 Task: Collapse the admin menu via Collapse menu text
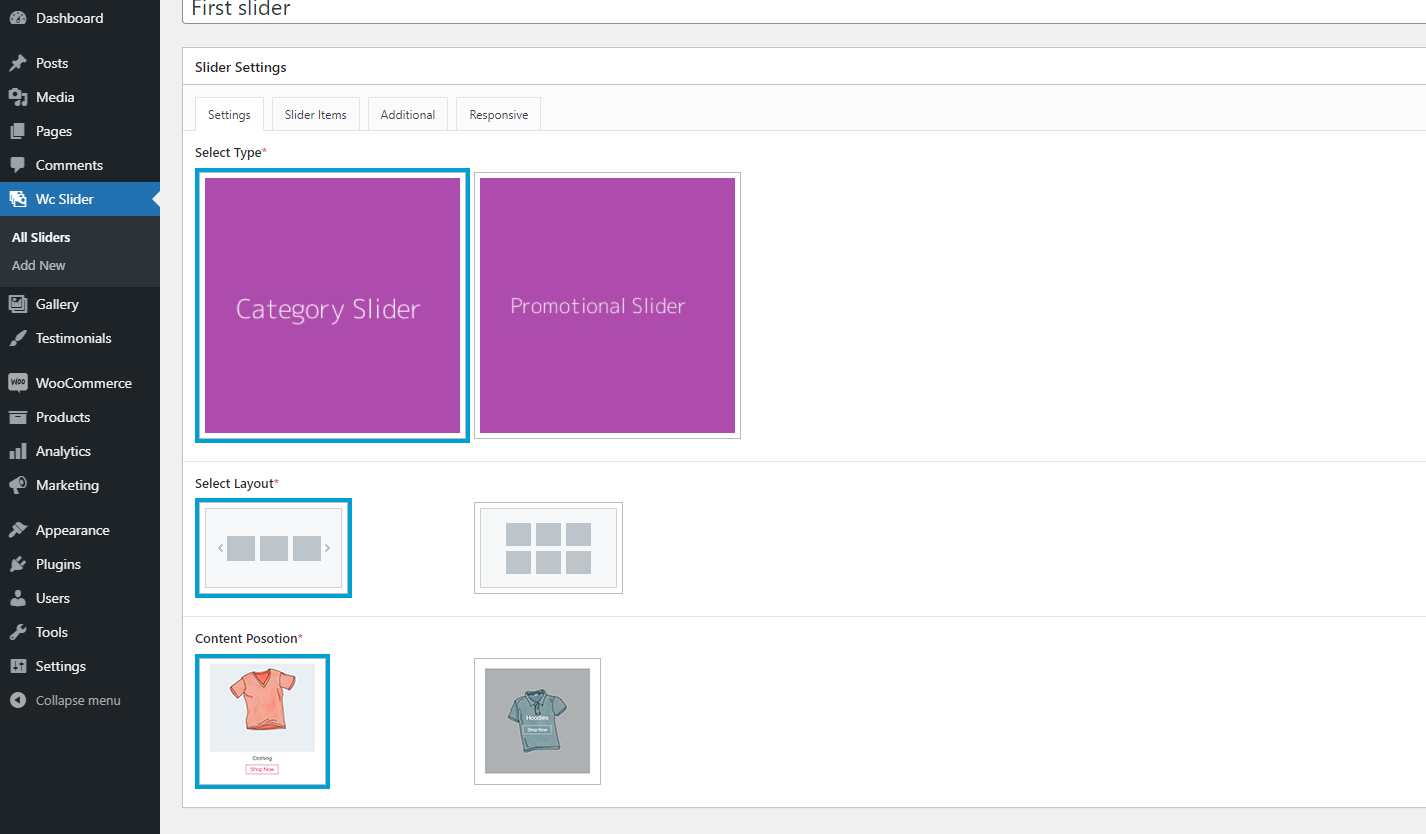pyautogui.click(x=78, y=700)
